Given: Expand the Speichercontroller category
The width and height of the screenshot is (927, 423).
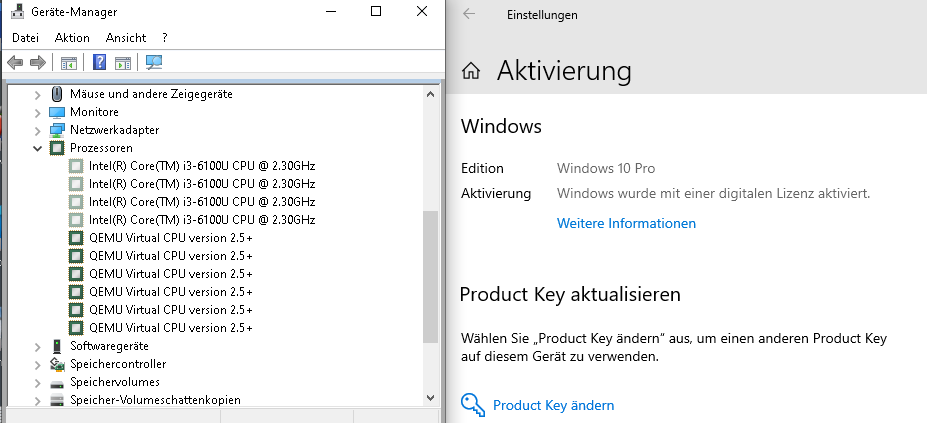Looking at the screenshot, I should [x=37, y=364].
